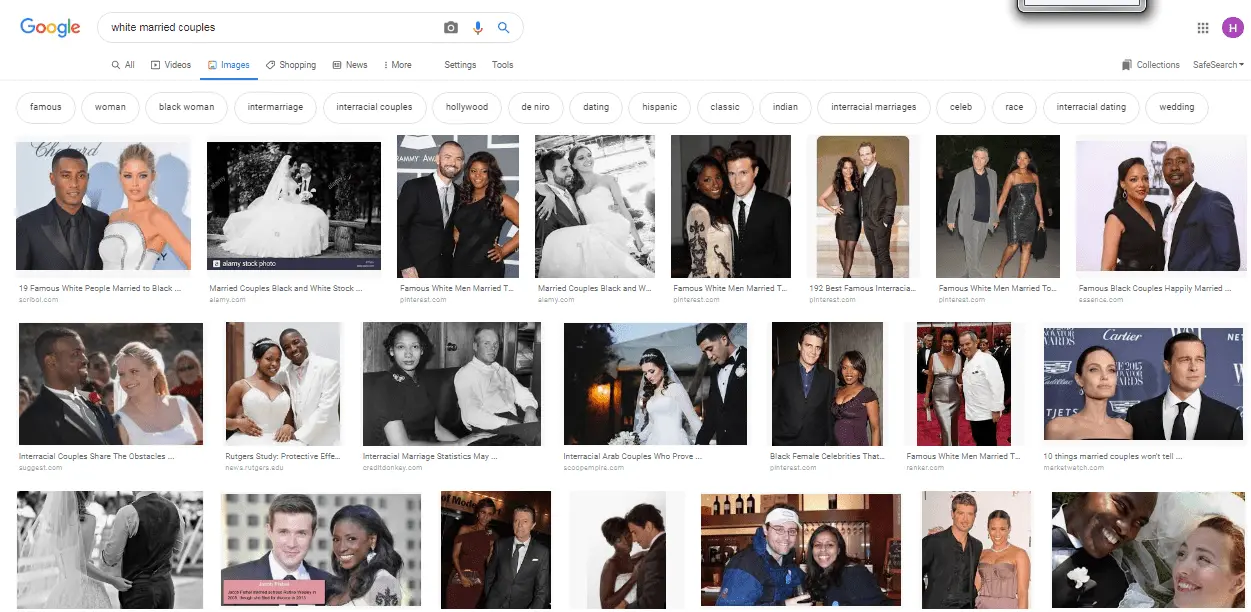1251x612 pixels.
Task: Switch to the News tab
Action: [x=350, y=65]
